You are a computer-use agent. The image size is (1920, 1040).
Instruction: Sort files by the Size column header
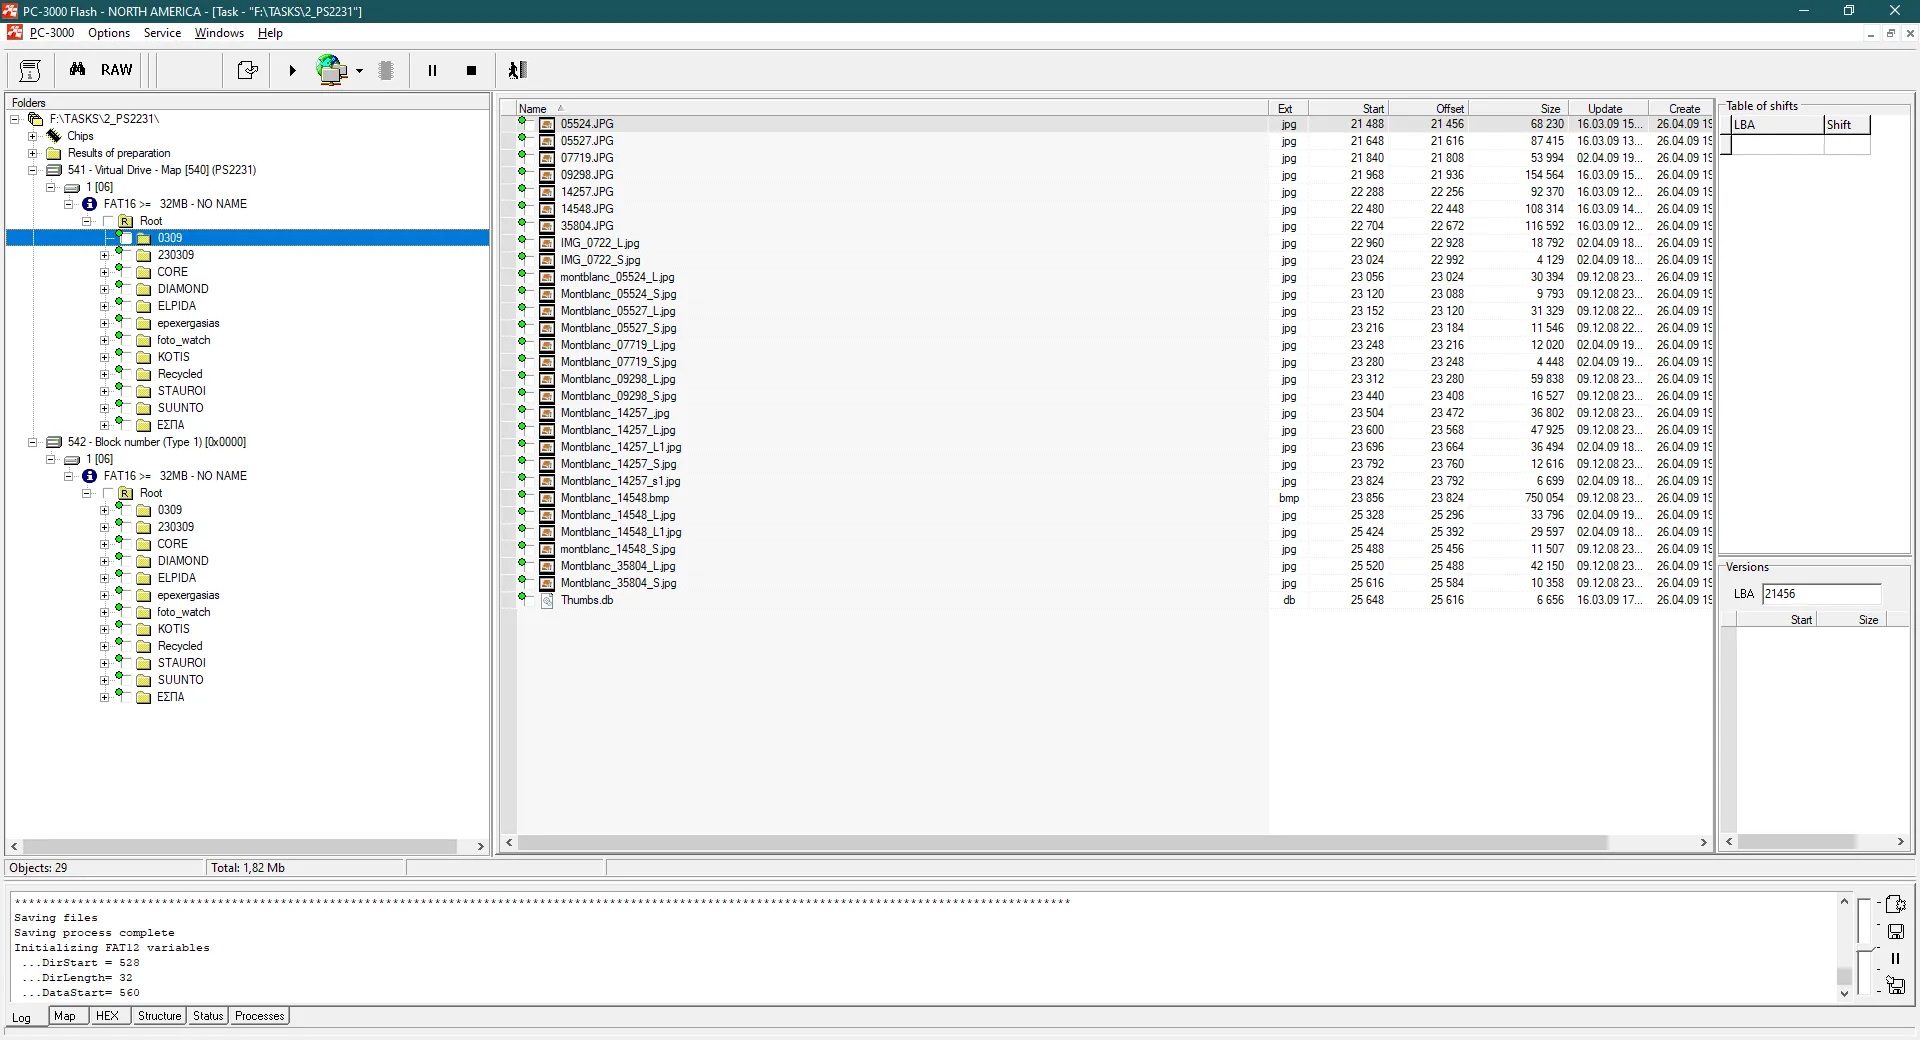[x=1549, y=109]
